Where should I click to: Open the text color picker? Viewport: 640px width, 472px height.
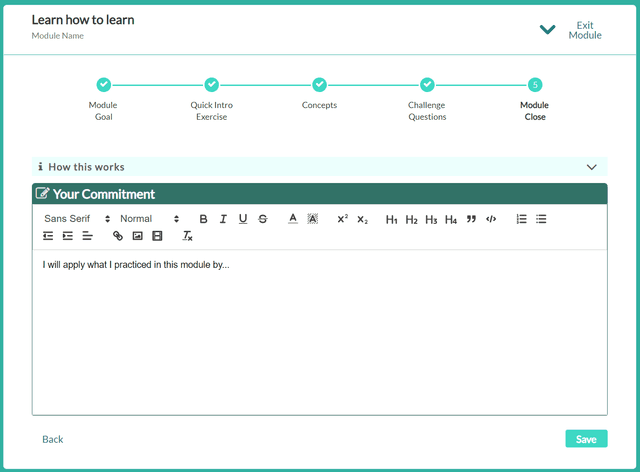[x=293, y=219]
